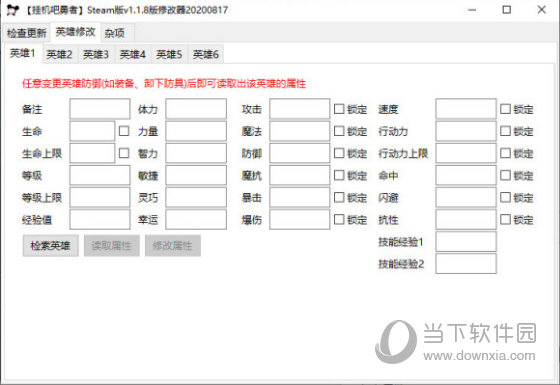
Task: Focus the 力量 input field
Action: [x=196, y=131]
